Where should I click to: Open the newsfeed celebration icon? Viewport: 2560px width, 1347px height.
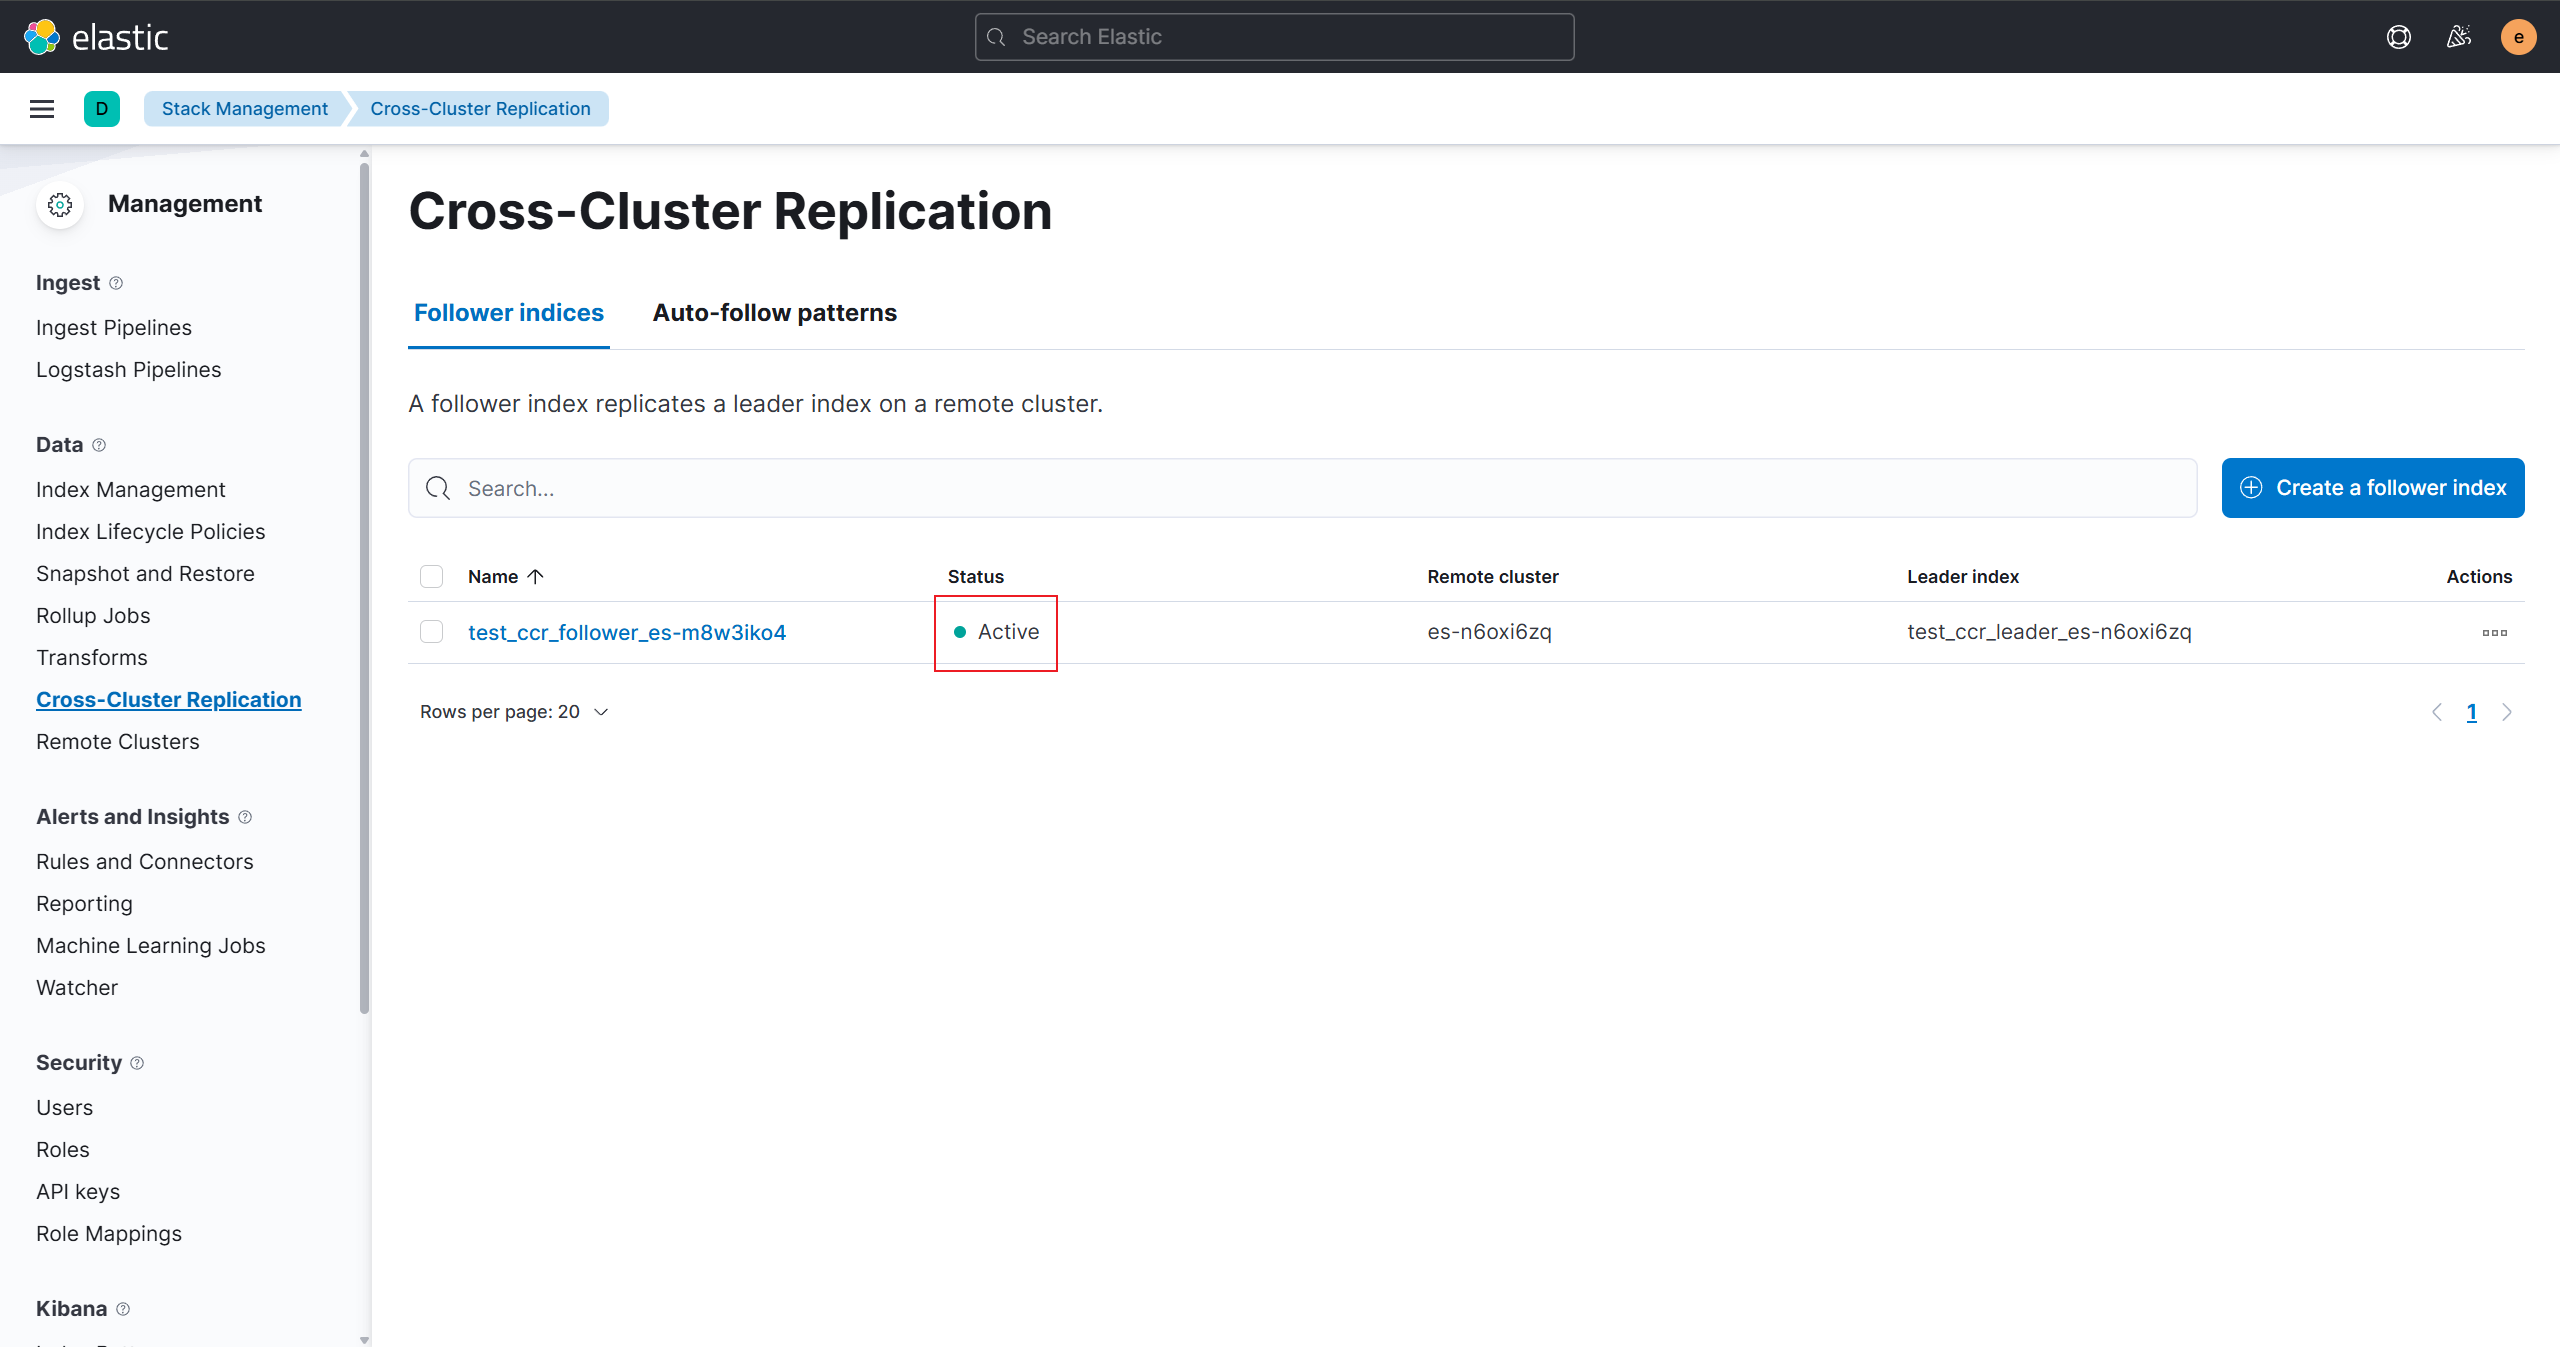pos(2459,37)
